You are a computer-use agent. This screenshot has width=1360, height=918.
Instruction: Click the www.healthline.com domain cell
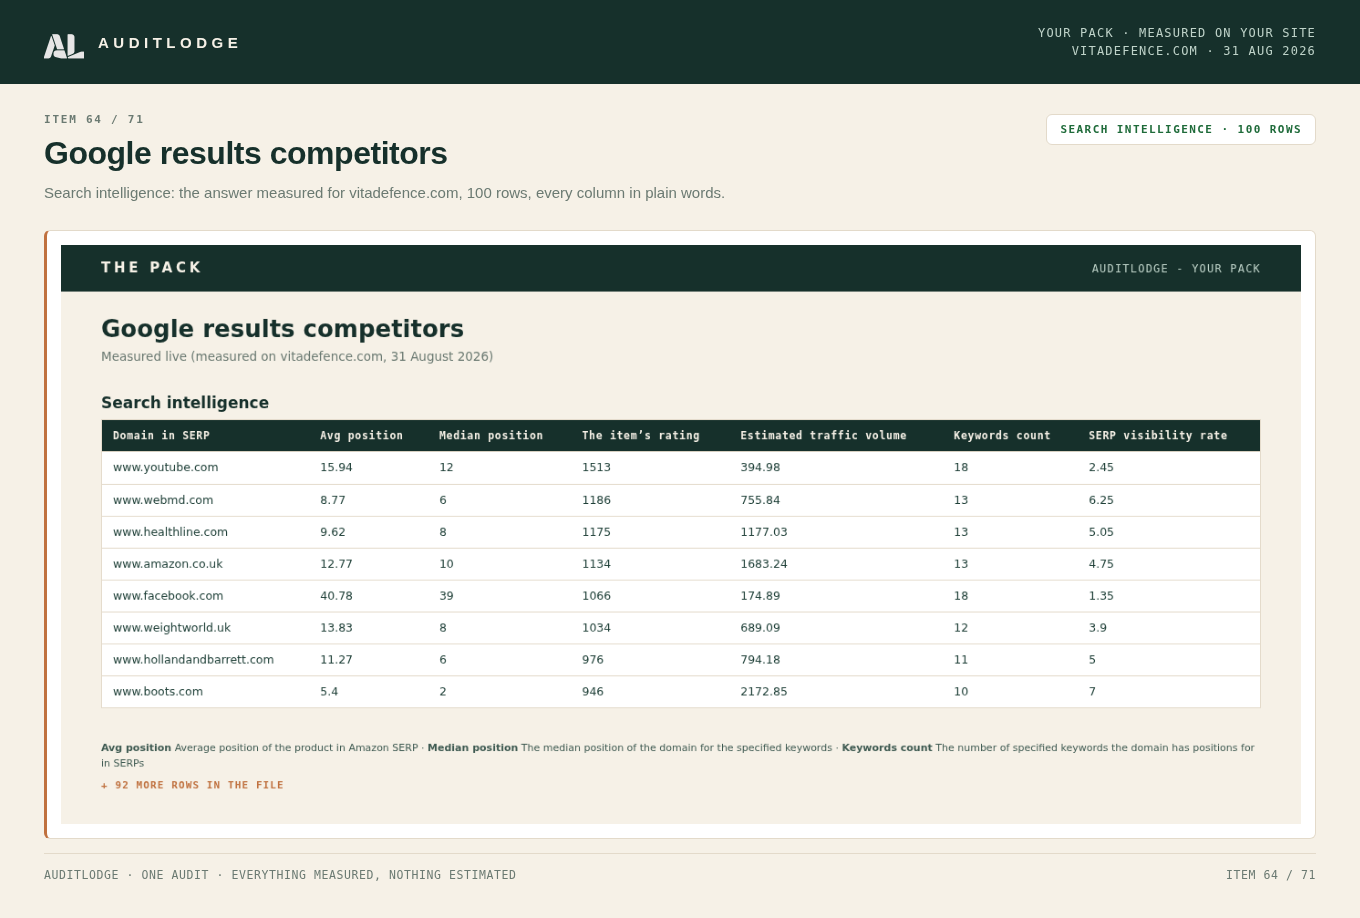point(170,532)
